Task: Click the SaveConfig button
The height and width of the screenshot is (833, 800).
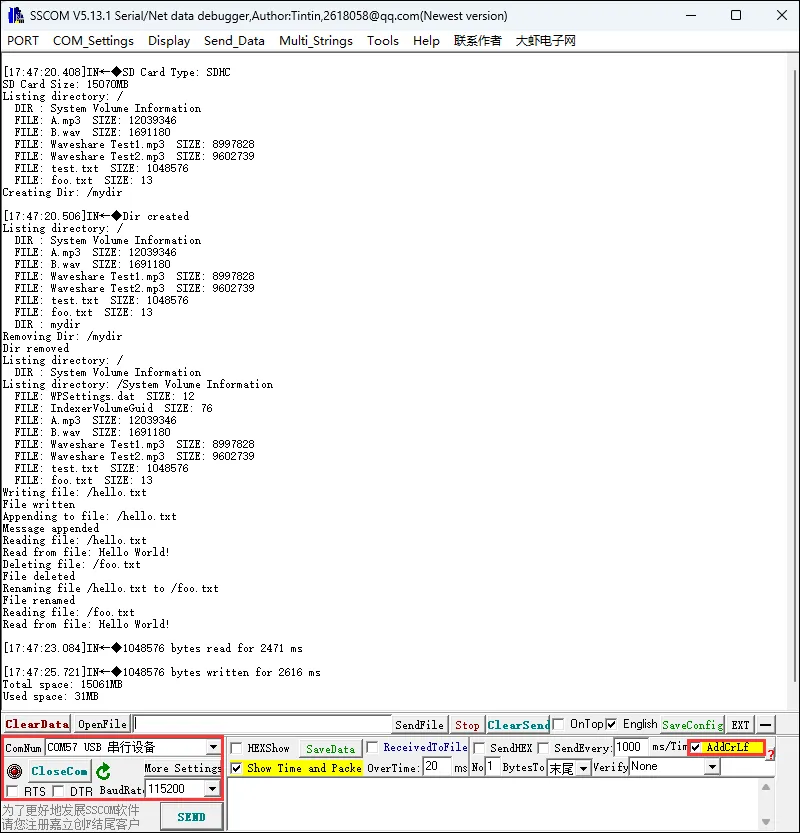Action: 692,724
